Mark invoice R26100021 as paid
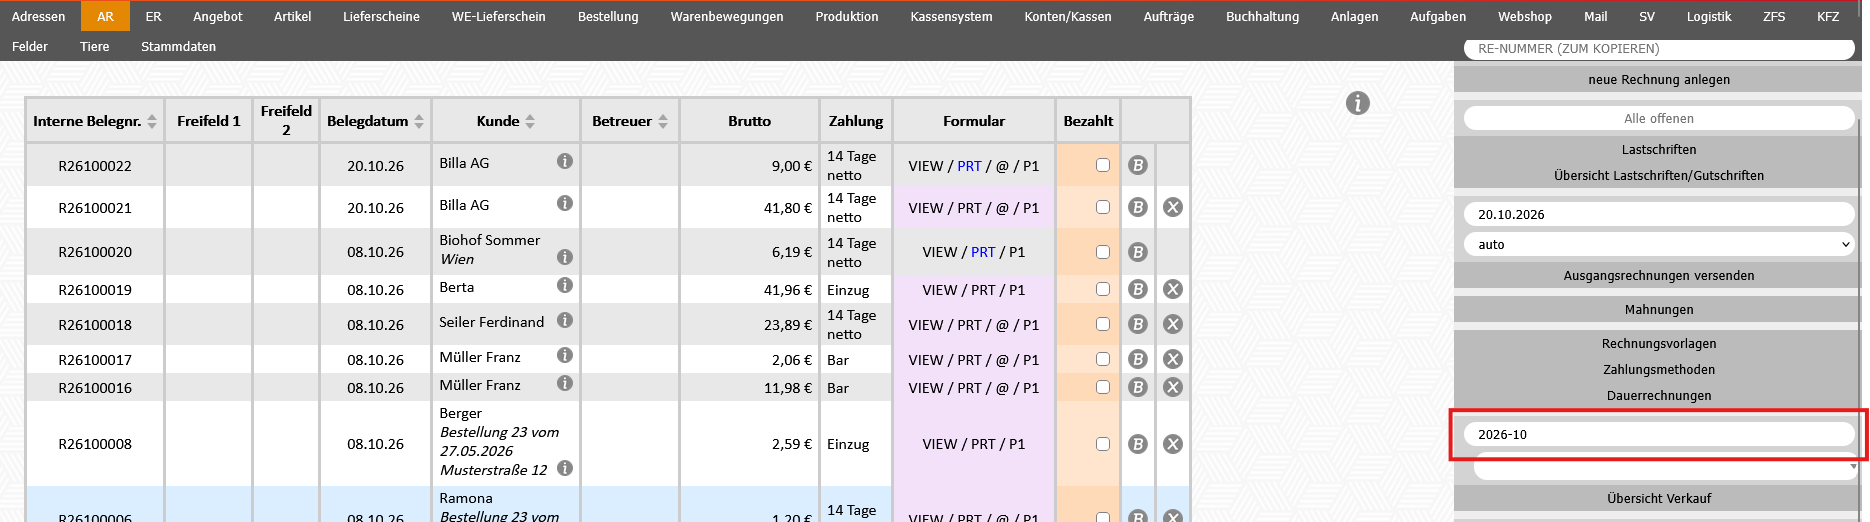The width and height of the screenshot is (1870, 522). click(1103, 207)
